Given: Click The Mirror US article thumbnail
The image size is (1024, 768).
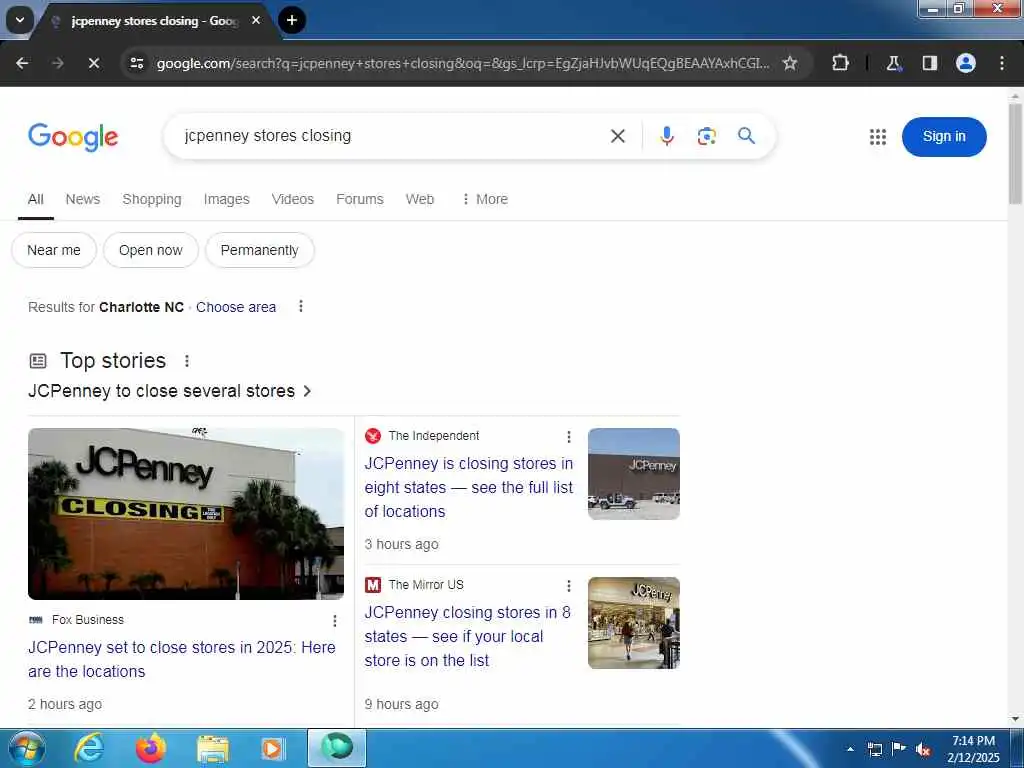Looking at the screenshot, I should point(633,622).
